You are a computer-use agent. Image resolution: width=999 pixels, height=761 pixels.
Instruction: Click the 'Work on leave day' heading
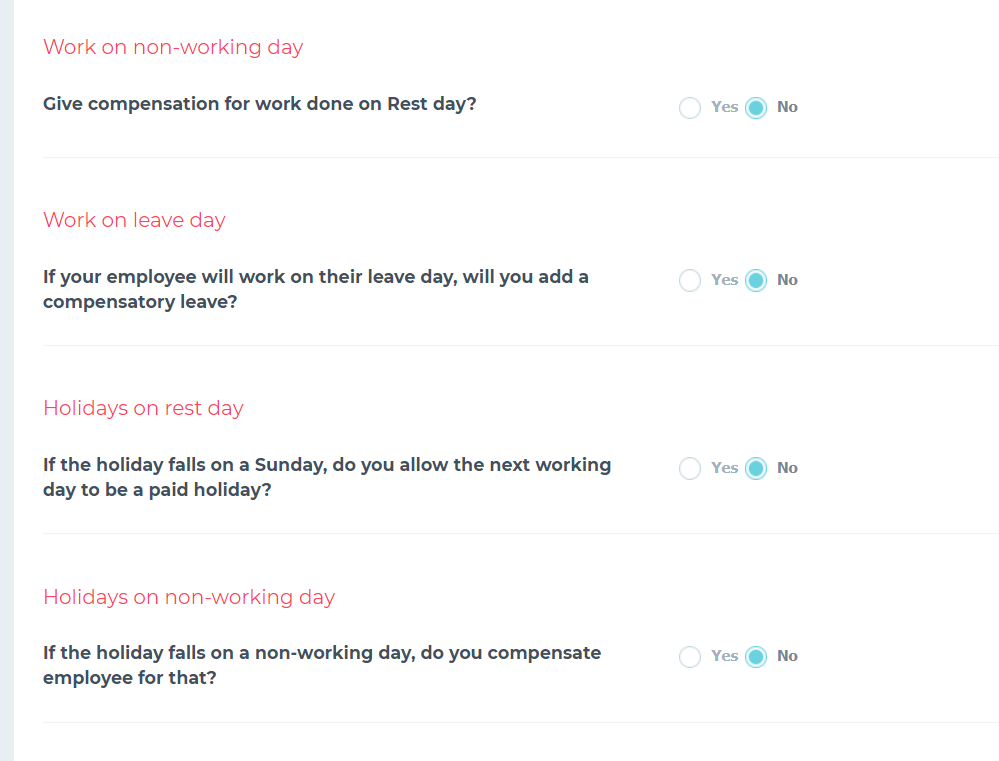[134, 220]
